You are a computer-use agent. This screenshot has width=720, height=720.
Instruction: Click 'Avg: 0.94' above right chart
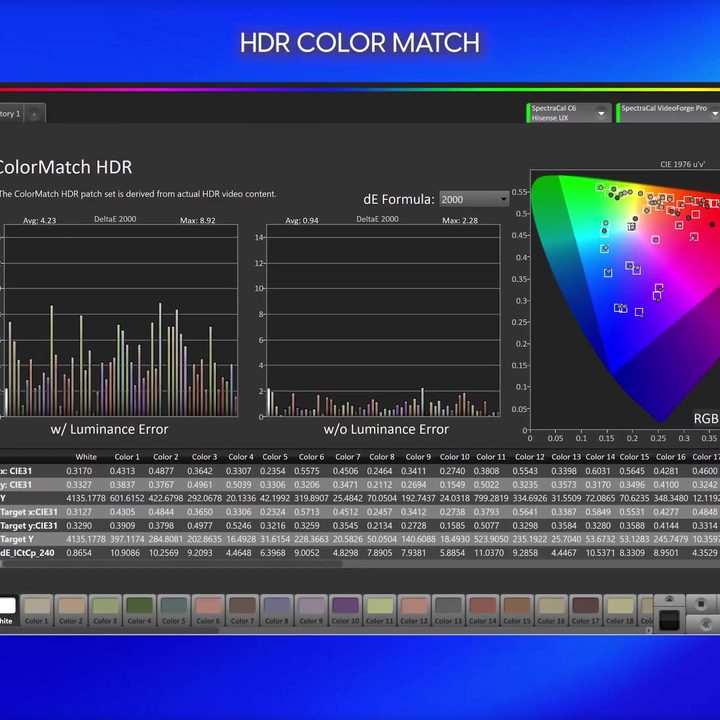click(302, 220)
